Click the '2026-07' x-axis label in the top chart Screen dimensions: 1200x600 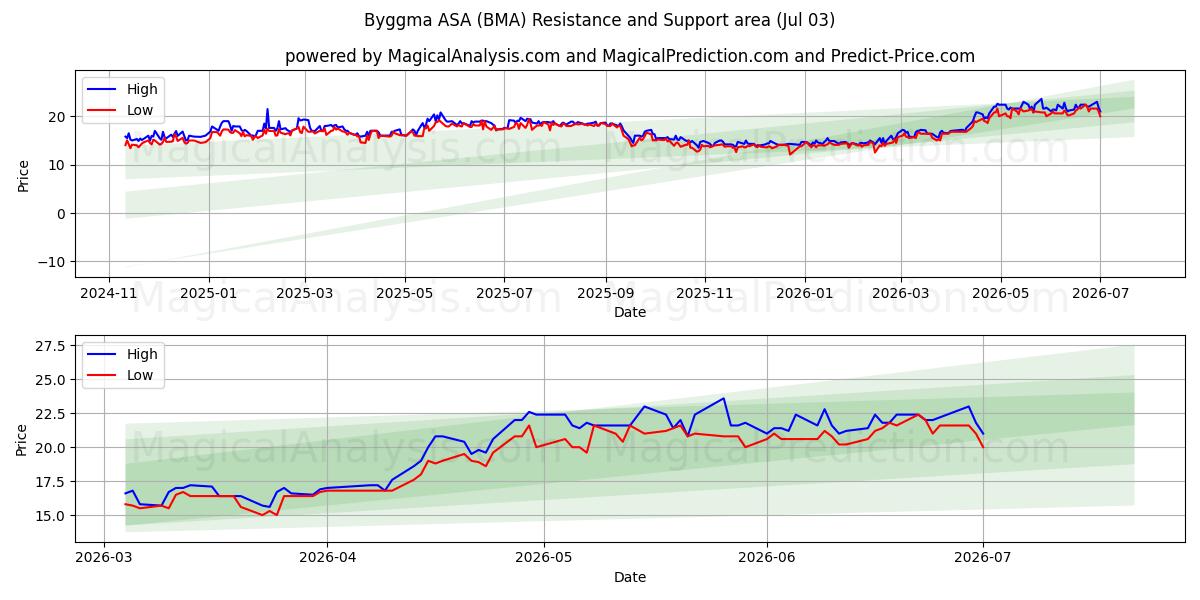[1099, 294]
